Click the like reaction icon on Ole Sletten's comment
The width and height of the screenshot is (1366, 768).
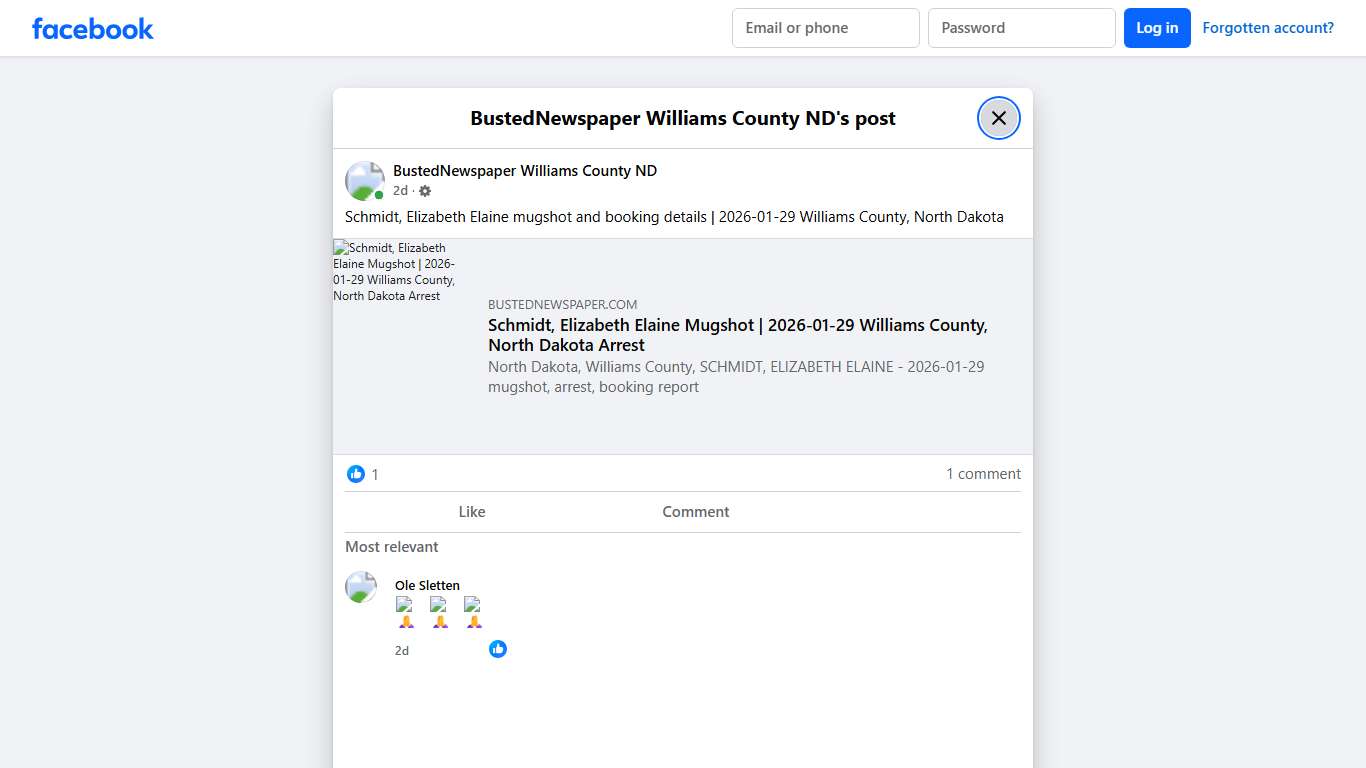point(498,649)
